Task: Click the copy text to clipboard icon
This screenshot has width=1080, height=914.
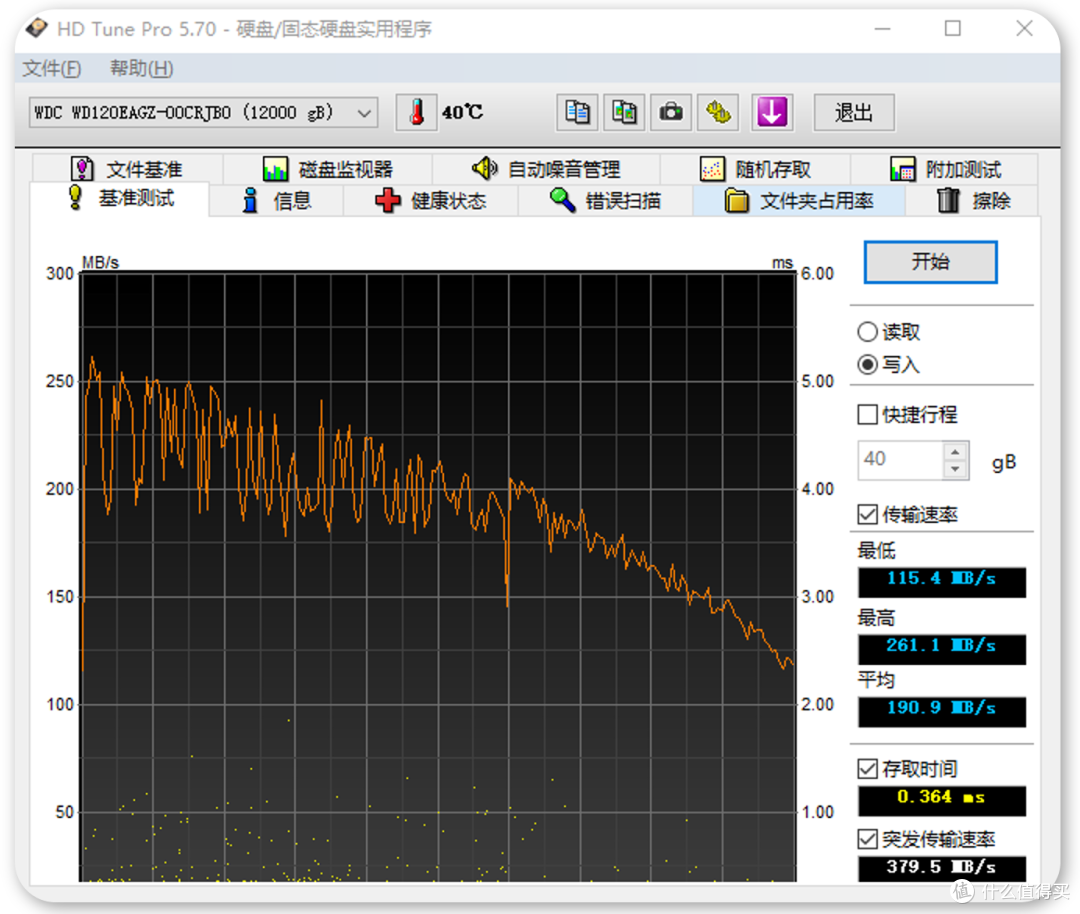Action: pyautogui.click(x=577, y=112)
